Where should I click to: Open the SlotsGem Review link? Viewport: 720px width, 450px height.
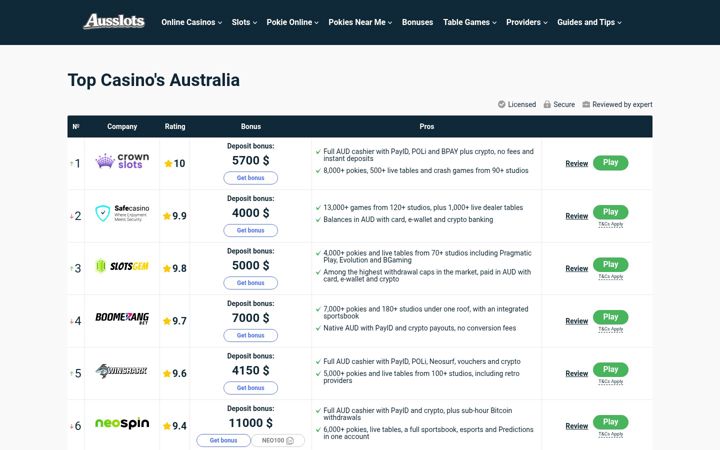point(577,269)
